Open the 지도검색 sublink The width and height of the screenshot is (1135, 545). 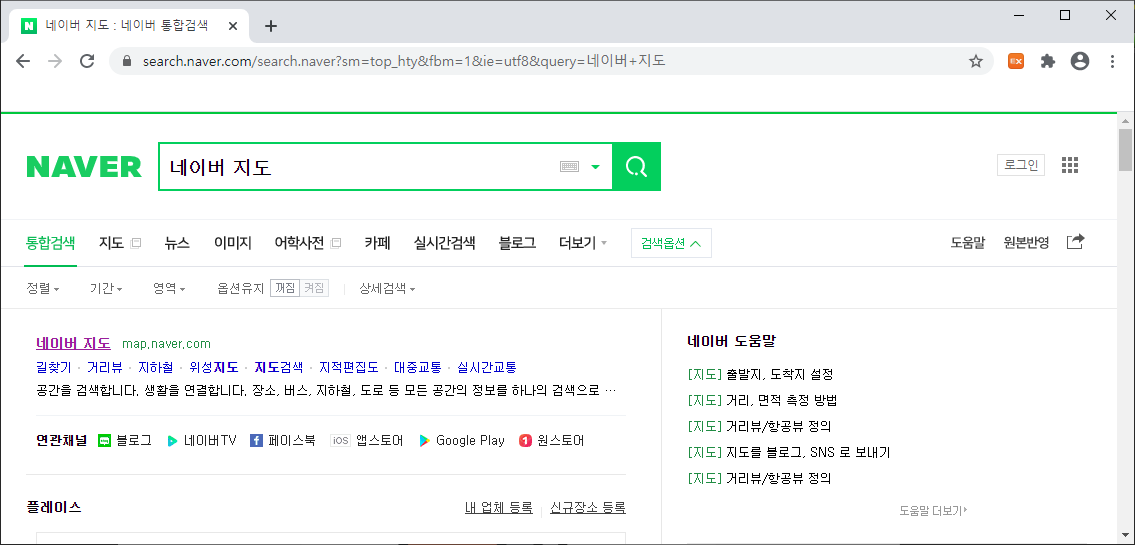click(279, 367)
